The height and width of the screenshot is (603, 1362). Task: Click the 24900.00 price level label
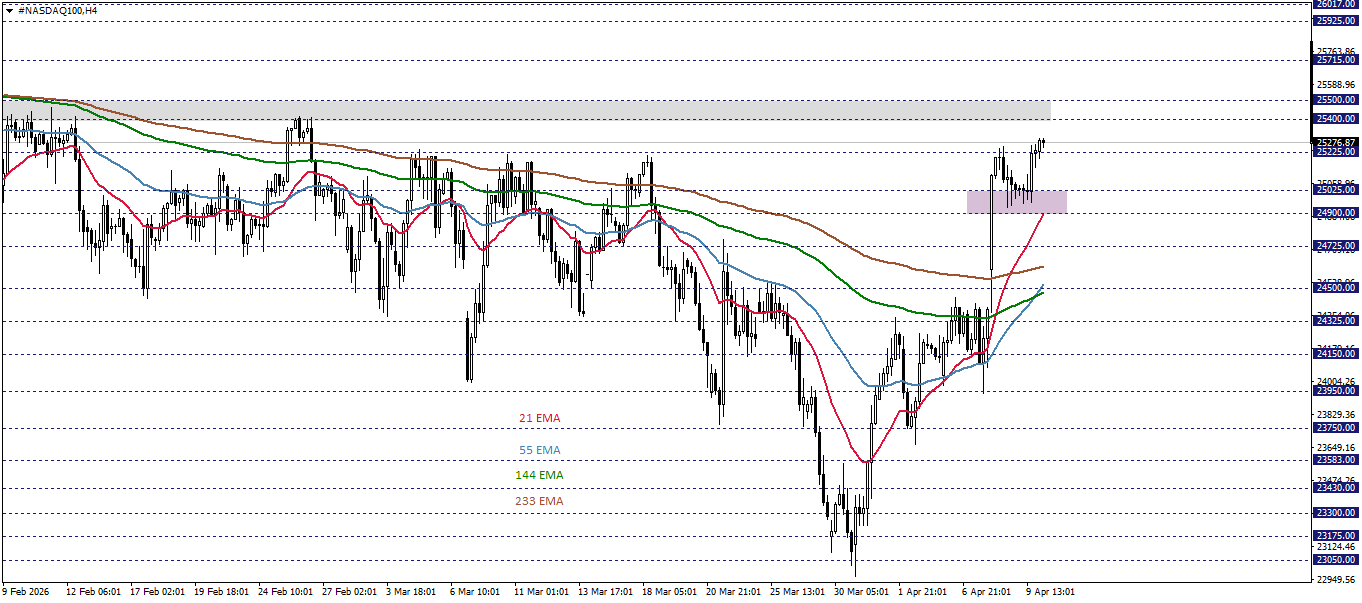pyautogui.click(x=1337, y=214)
